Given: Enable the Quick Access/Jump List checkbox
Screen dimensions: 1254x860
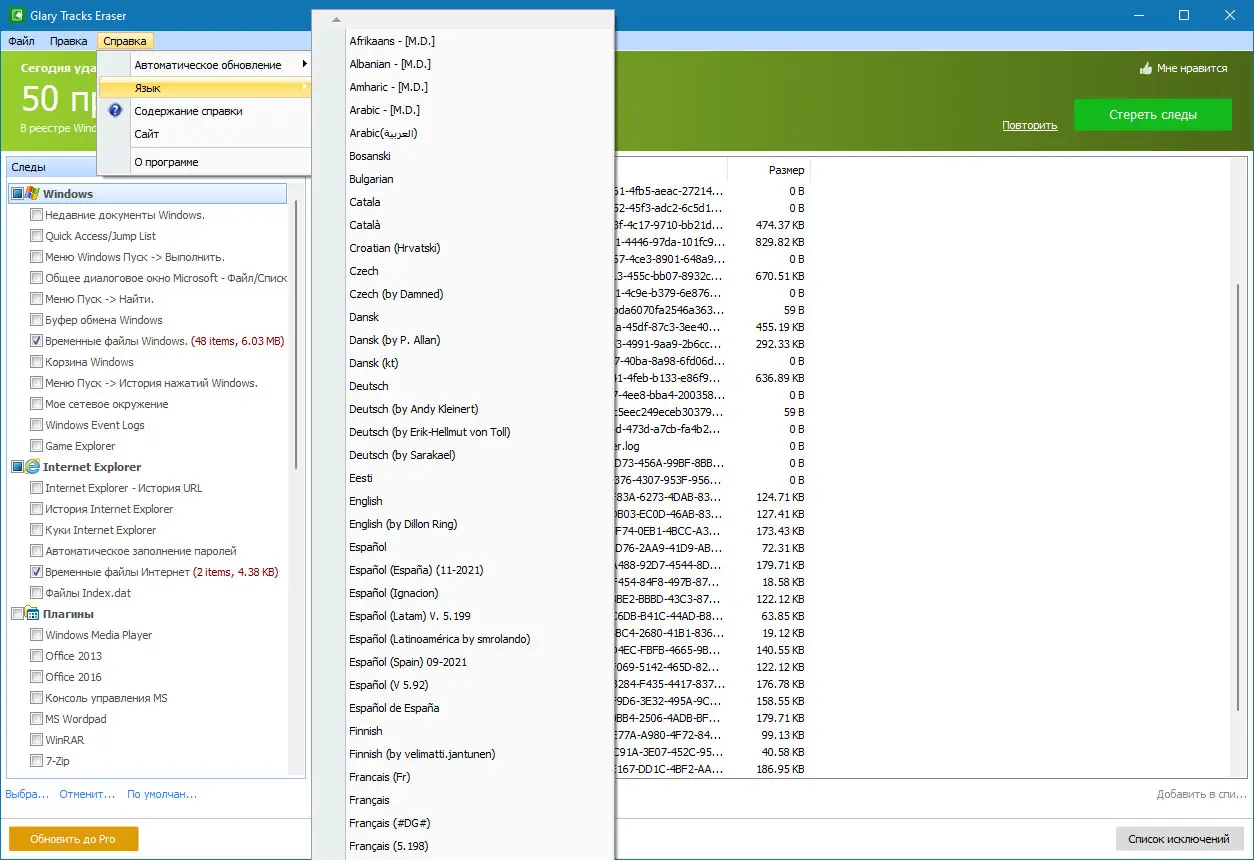Looking at the screenshot, I should (36, 236).
